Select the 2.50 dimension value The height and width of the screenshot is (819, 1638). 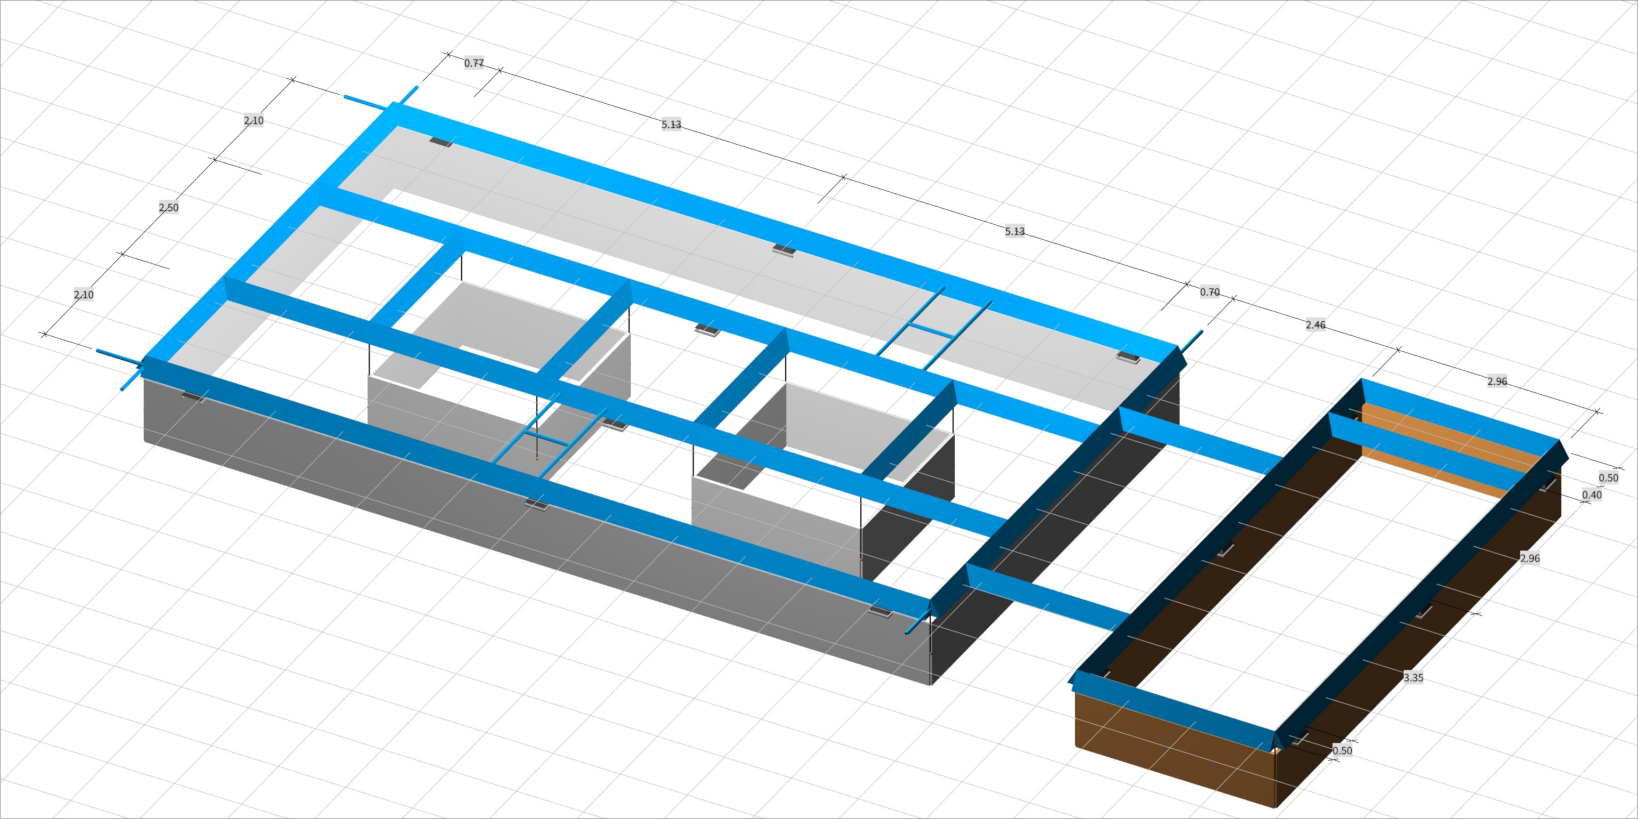point(168,208)
